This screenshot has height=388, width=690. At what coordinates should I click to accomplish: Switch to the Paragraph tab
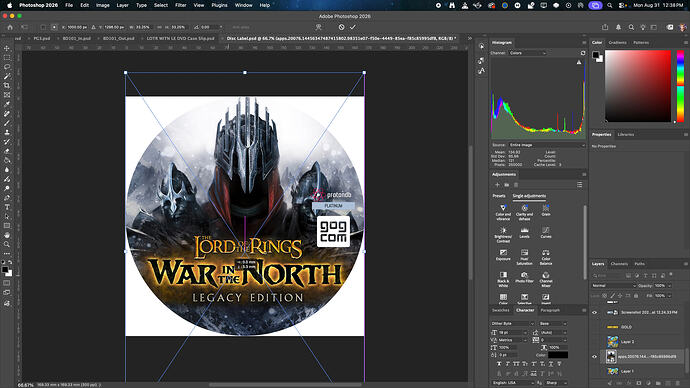[x=550, y=310]
